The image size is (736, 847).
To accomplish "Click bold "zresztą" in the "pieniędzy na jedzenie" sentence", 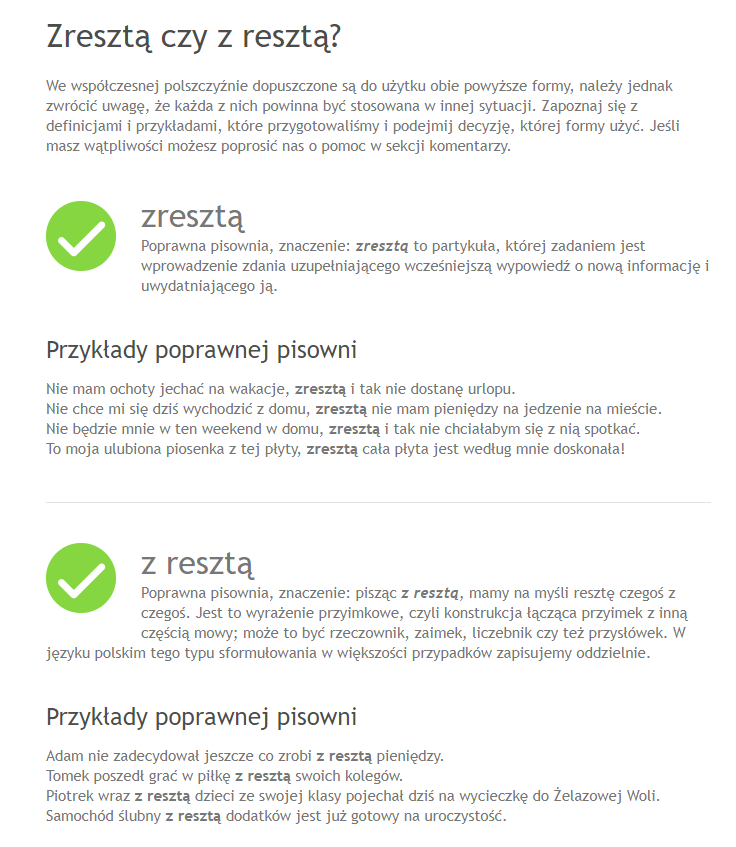I will (x=340, y=409).
